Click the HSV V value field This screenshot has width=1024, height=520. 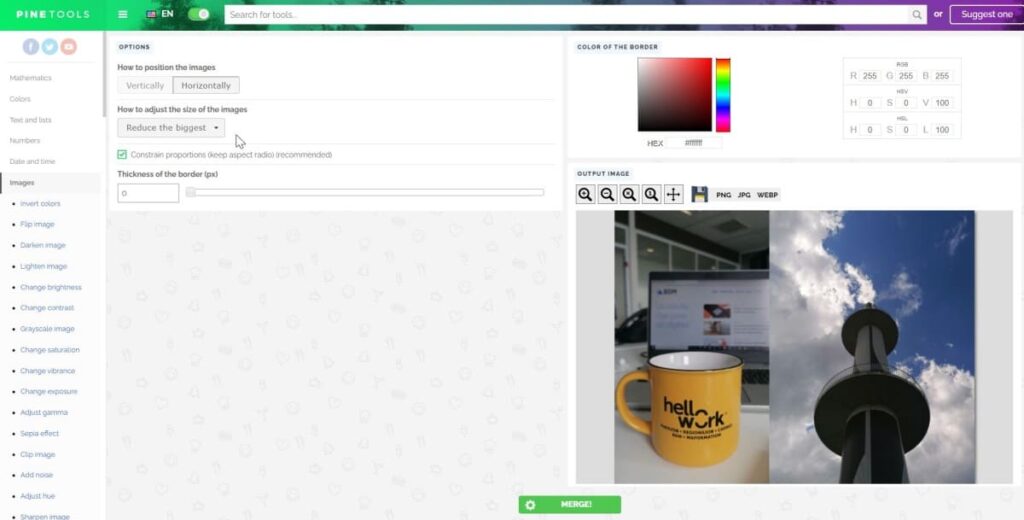(942, 103)
